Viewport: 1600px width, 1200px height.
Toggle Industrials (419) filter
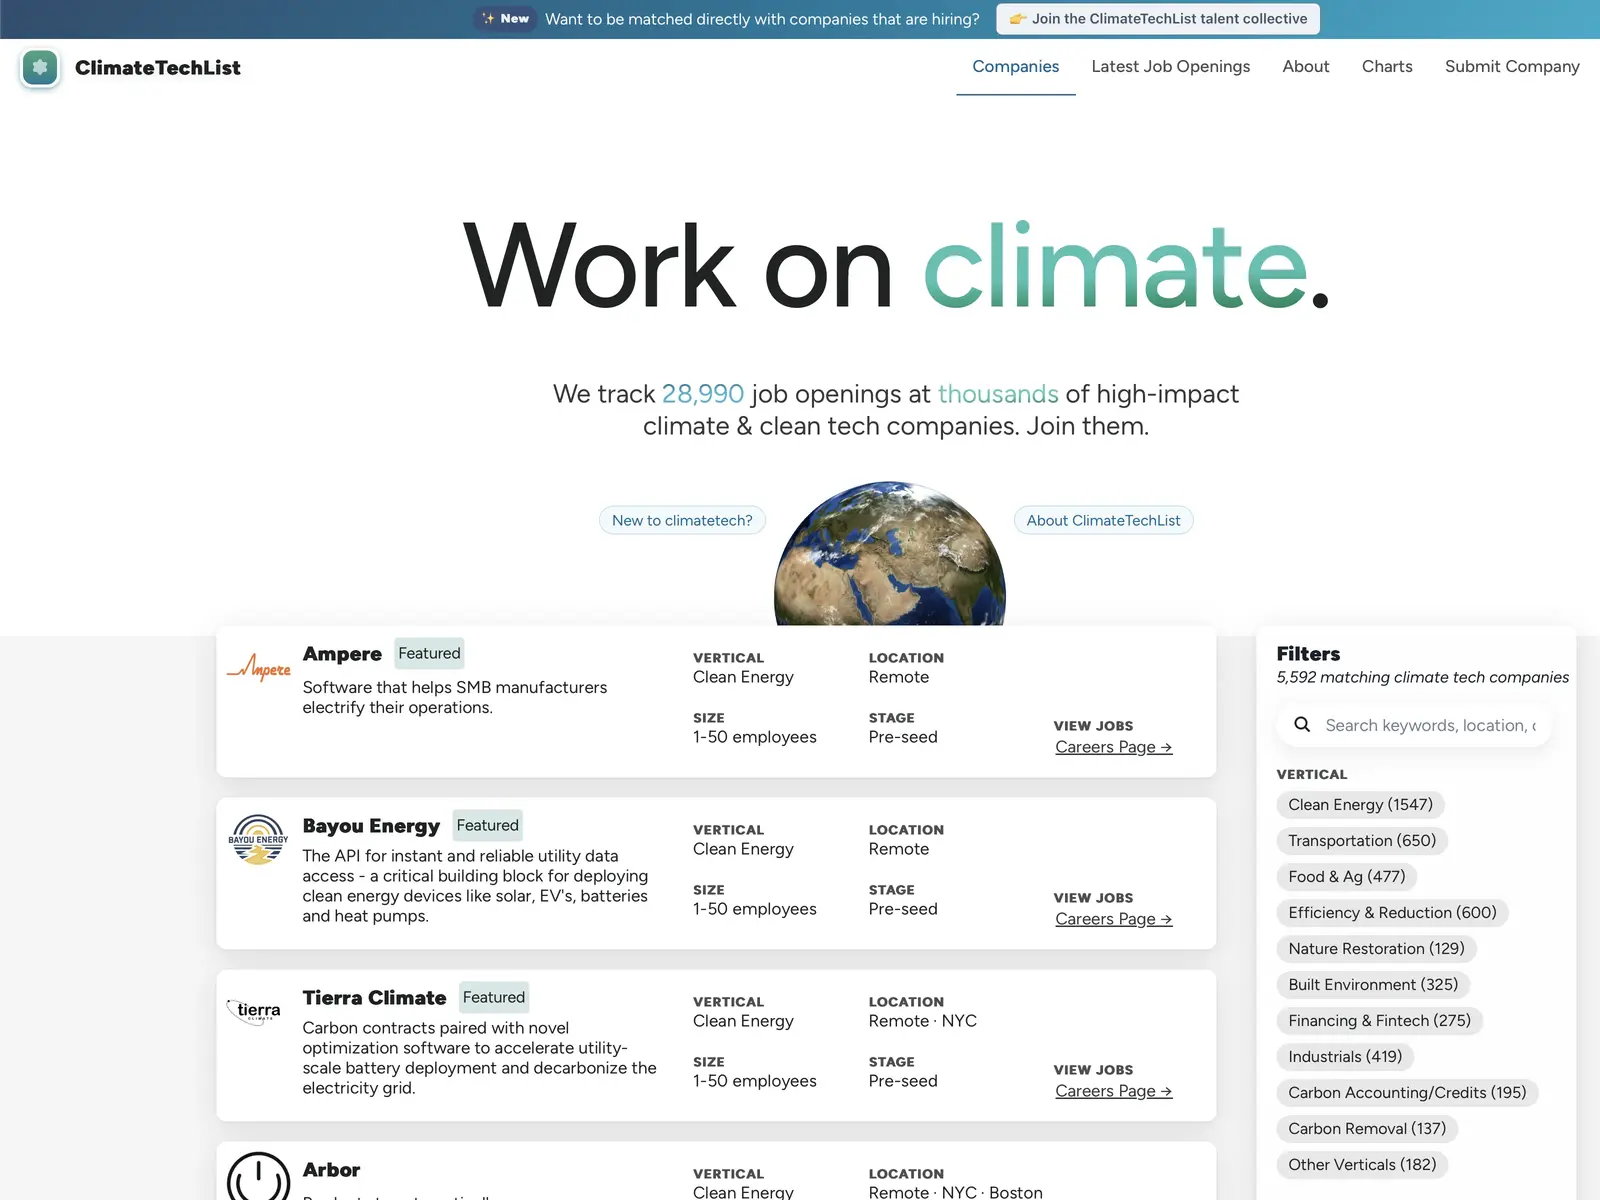pos(1345,1057)
